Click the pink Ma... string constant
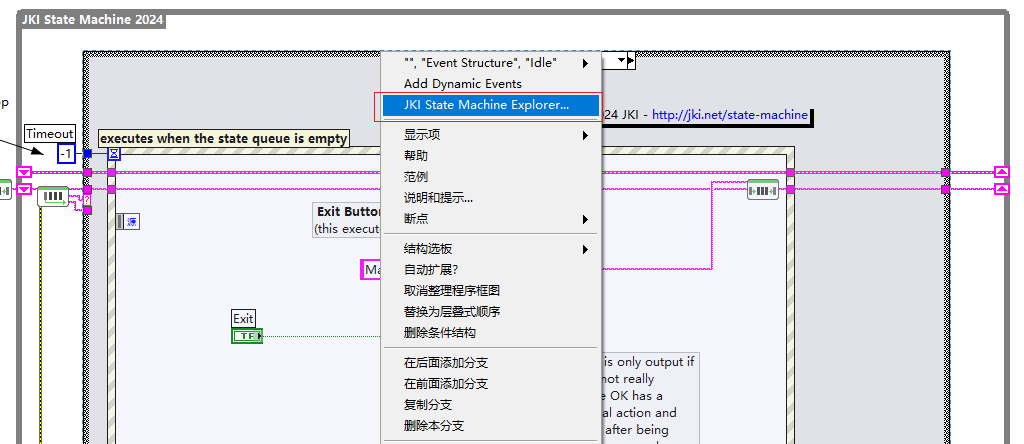Viewport: 1024px width, 444px height. coord(372,270)
